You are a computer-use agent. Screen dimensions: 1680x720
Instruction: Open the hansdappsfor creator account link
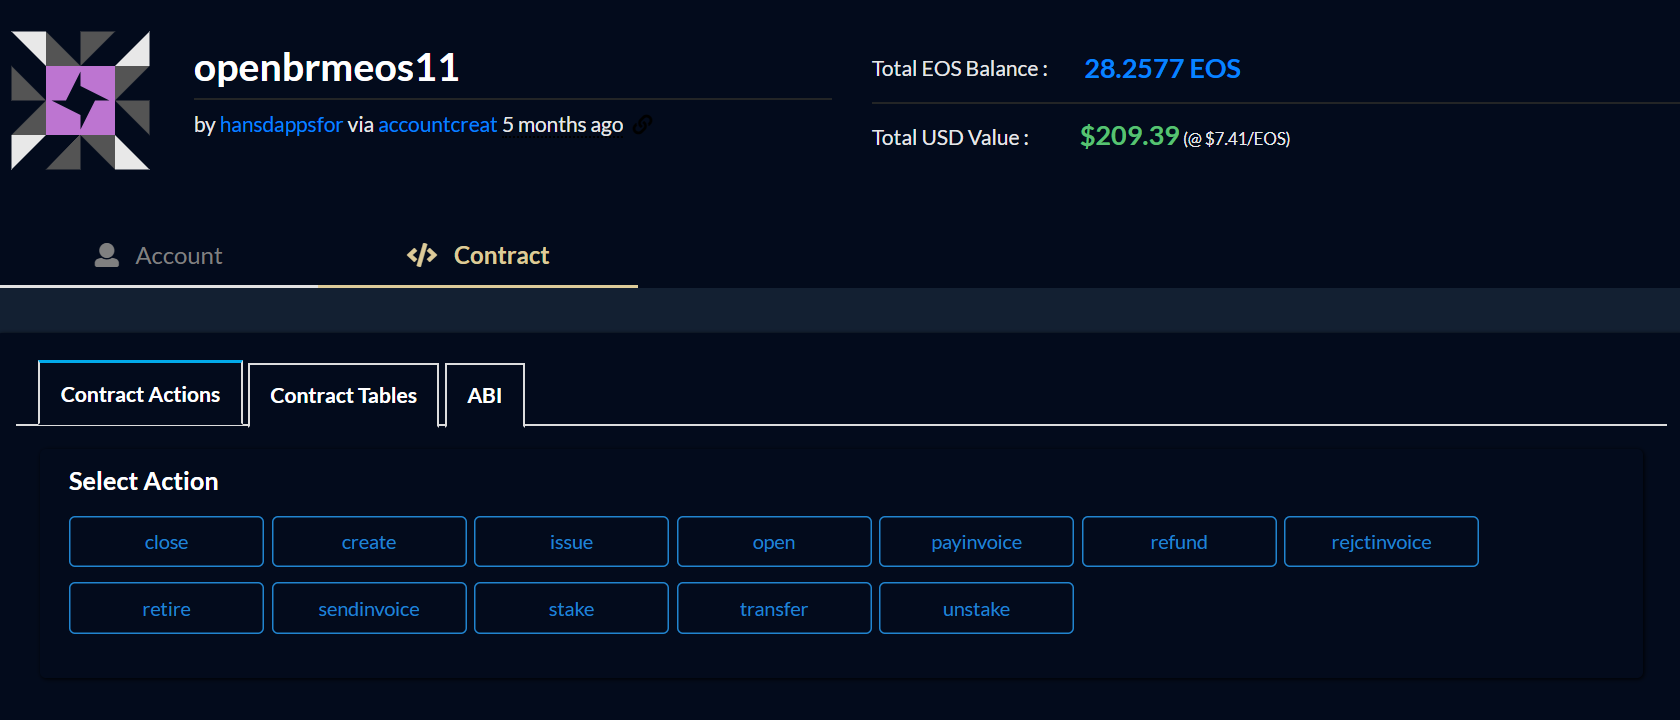pos(281,125)
